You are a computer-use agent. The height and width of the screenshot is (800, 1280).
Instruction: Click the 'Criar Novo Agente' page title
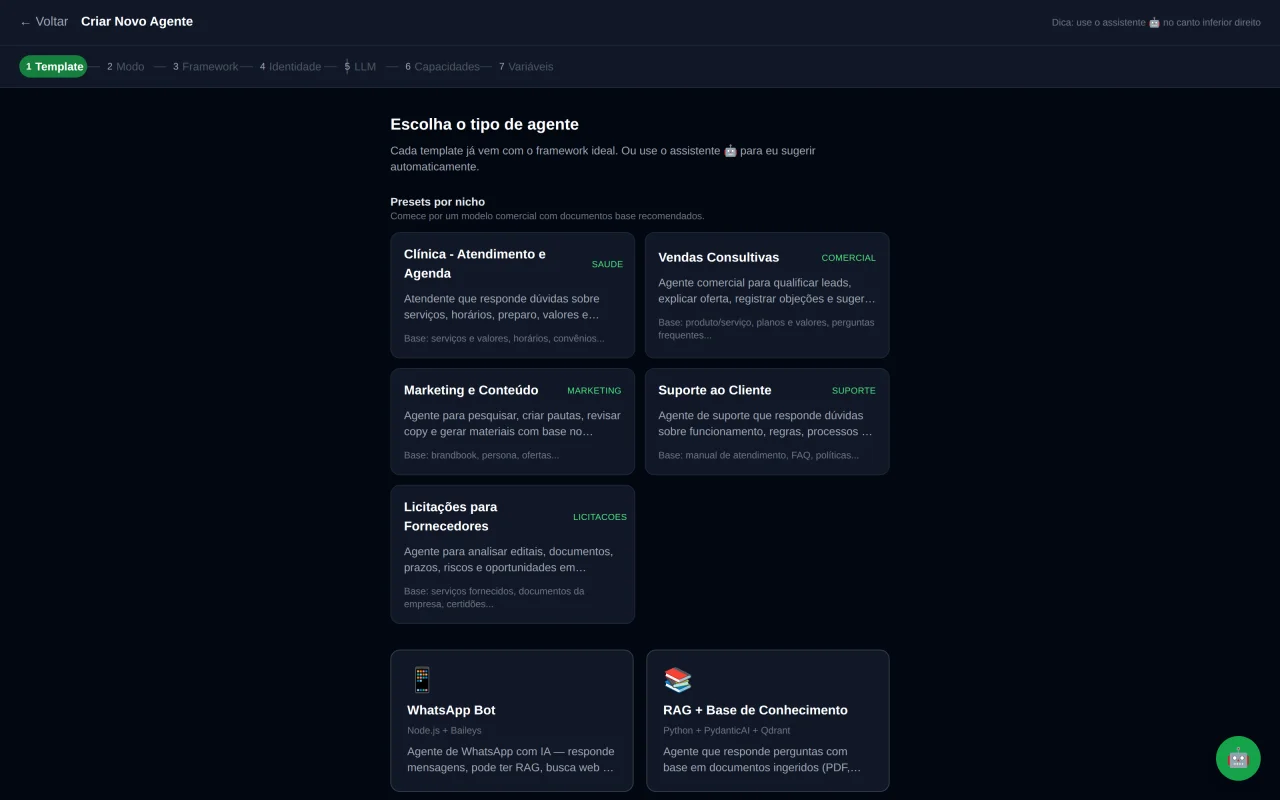(137, 22)
